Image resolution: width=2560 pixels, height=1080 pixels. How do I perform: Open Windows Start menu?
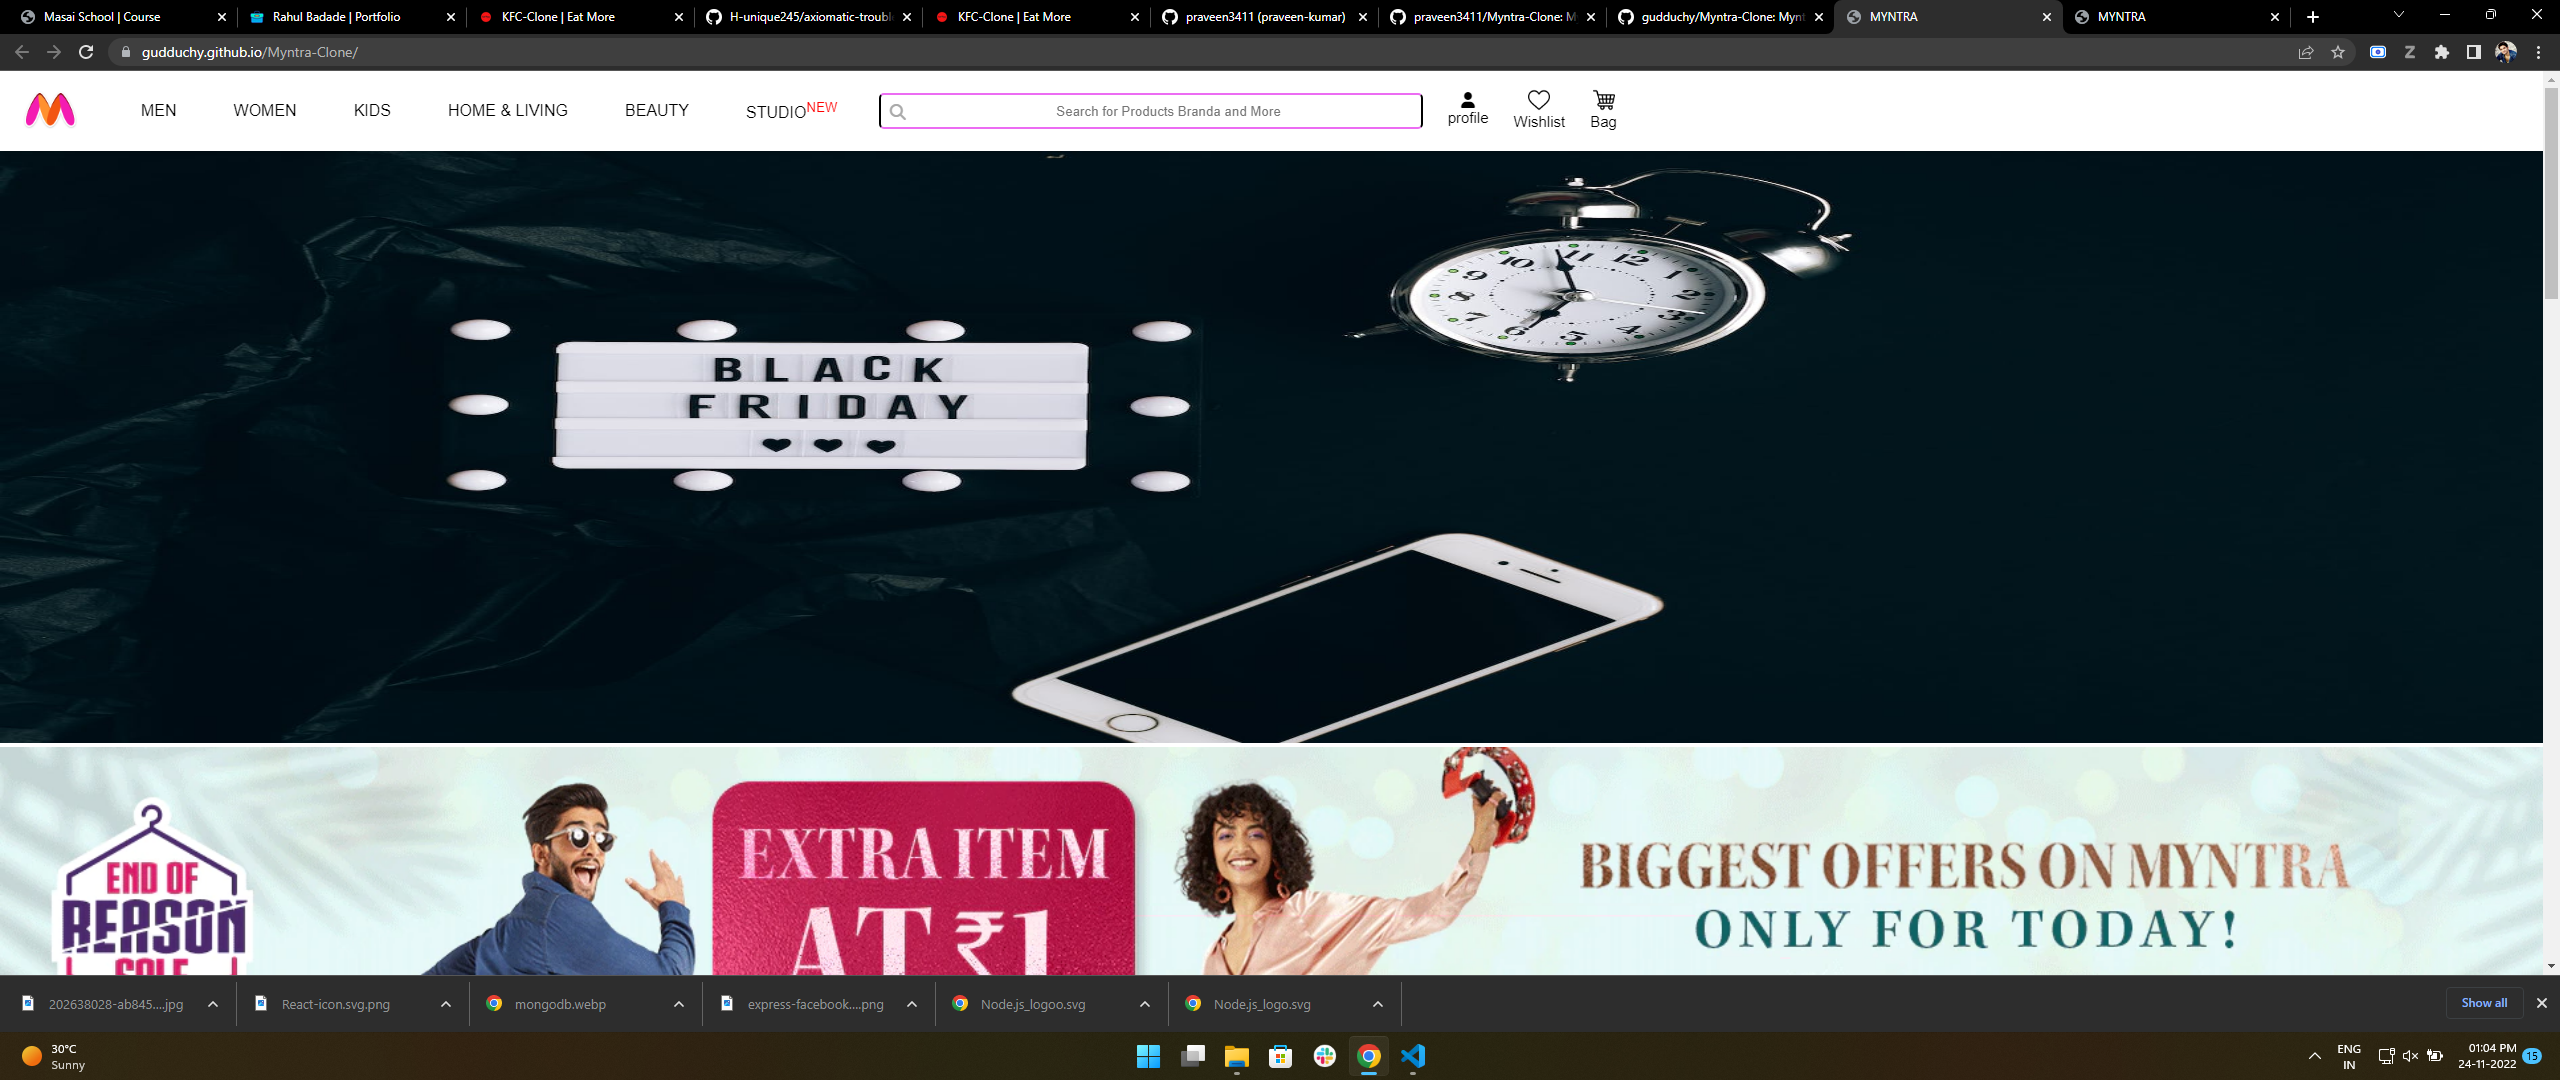click(x=1148, y=1056)
